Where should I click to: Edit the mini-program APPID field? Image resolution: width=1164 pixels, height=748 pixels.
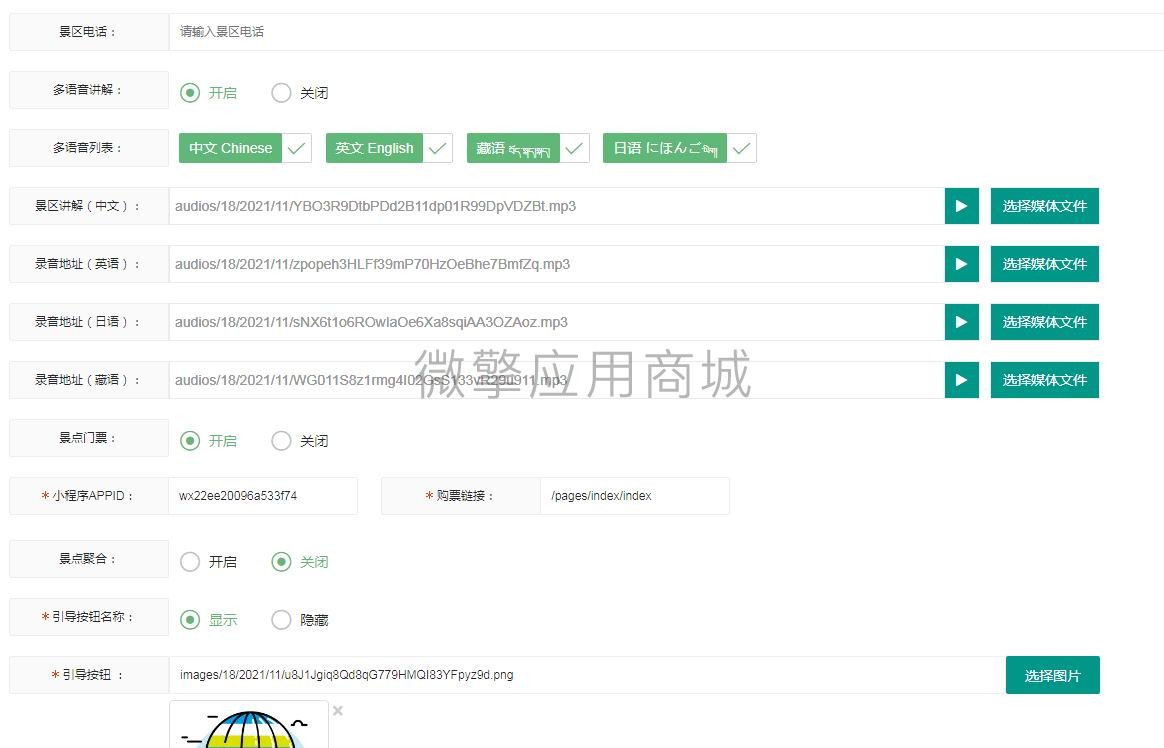263,496
